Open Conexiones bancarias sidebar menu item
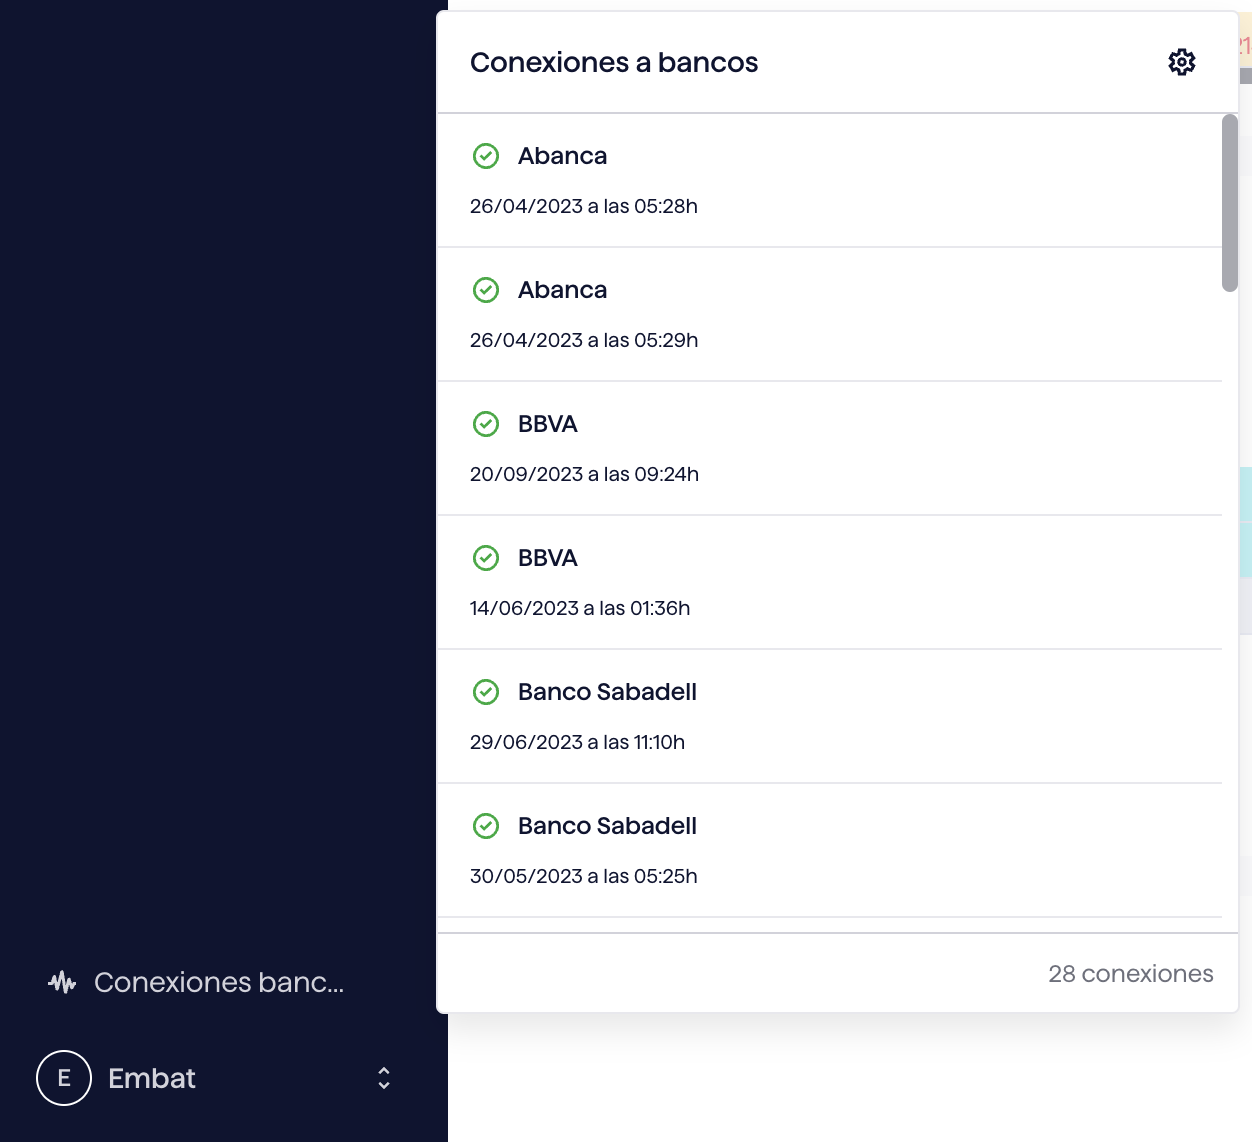This screenshot has height=1142, width=1252. (x=196, y=982)
